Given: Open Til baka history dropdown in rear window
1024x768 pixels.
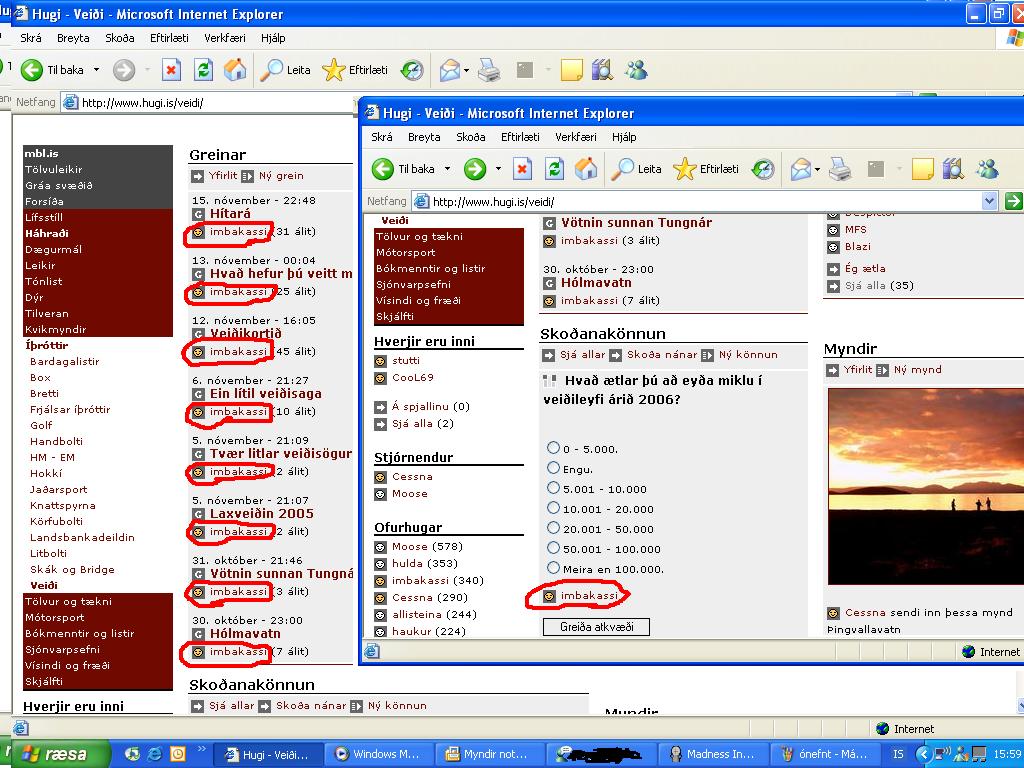Looking at the screenshot, I should (x=97, y=69).
